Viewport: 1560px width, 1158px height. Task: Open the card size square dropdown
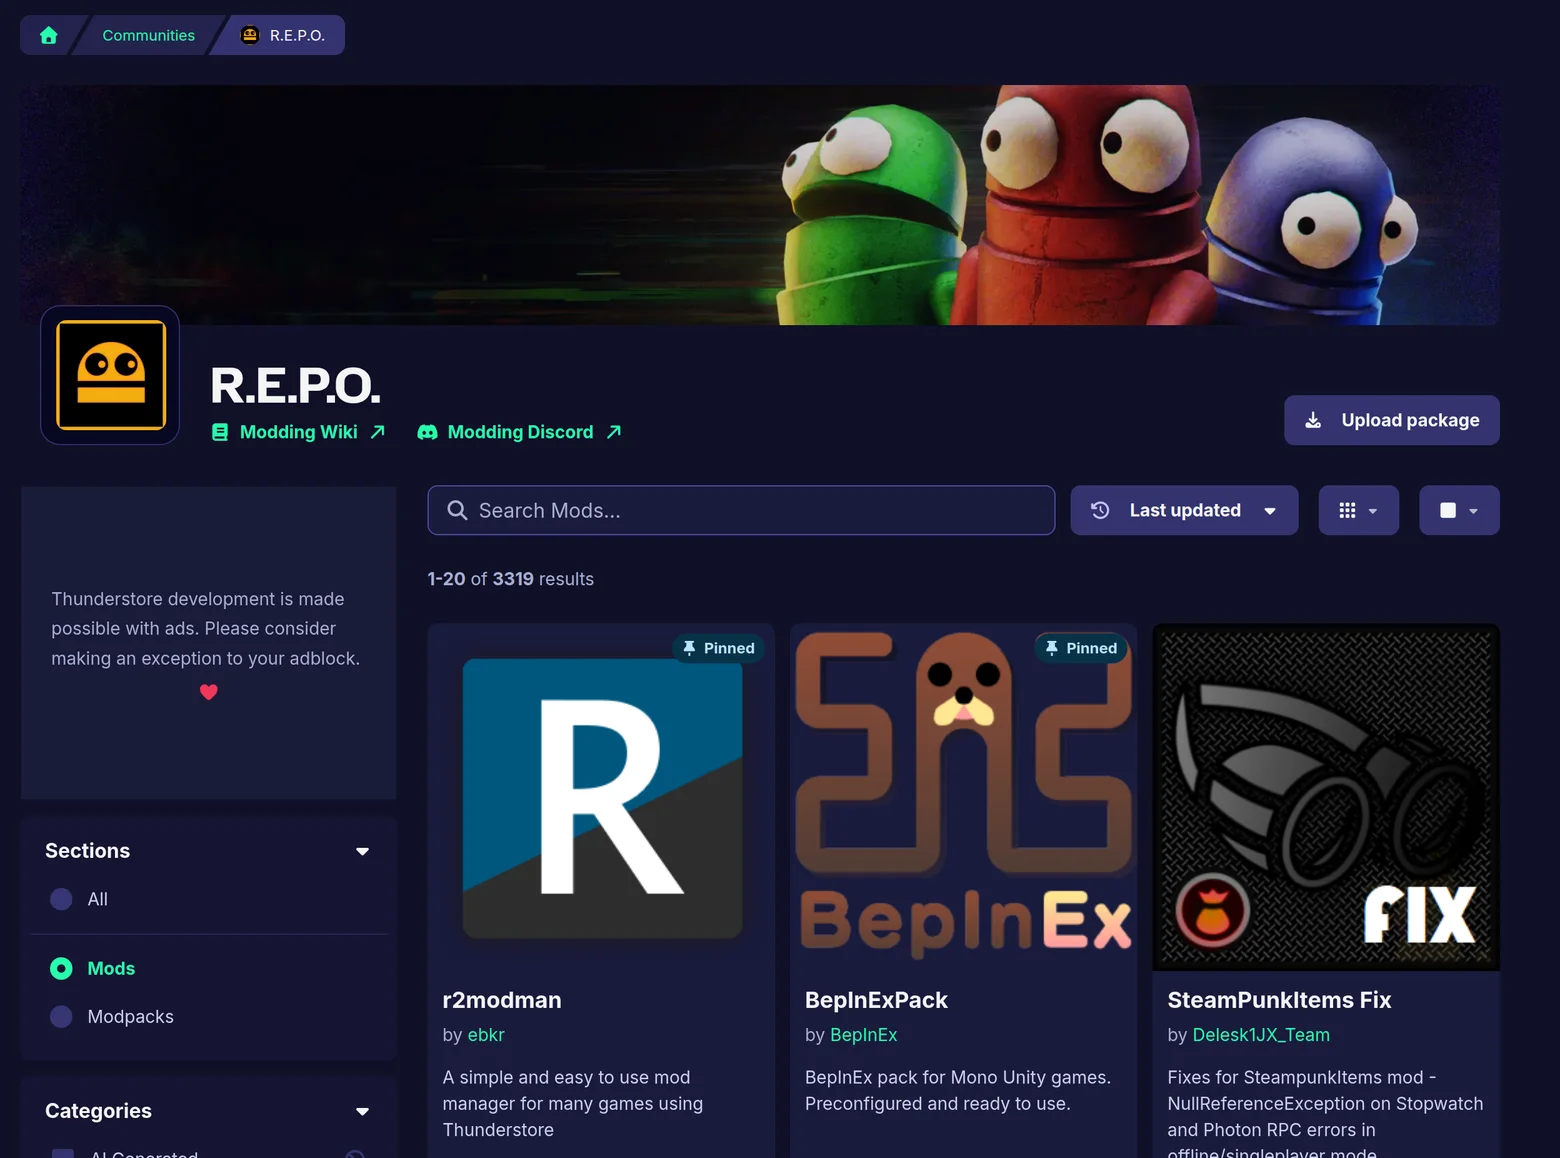(1459, 510)
